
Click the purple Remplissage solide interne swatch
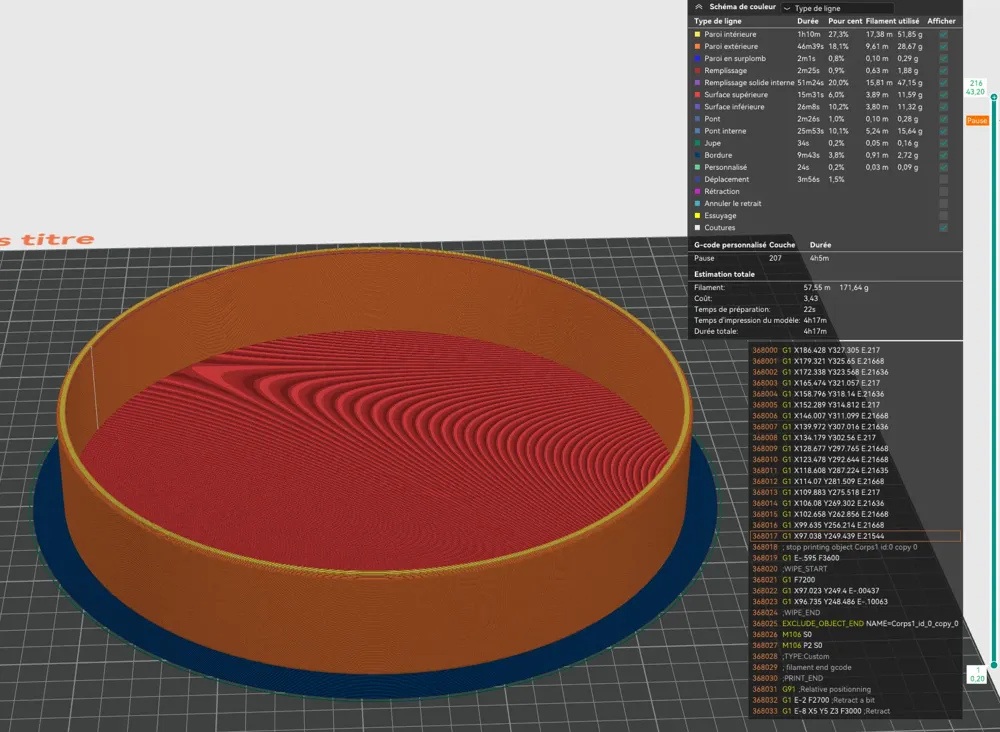pos(697,83)
